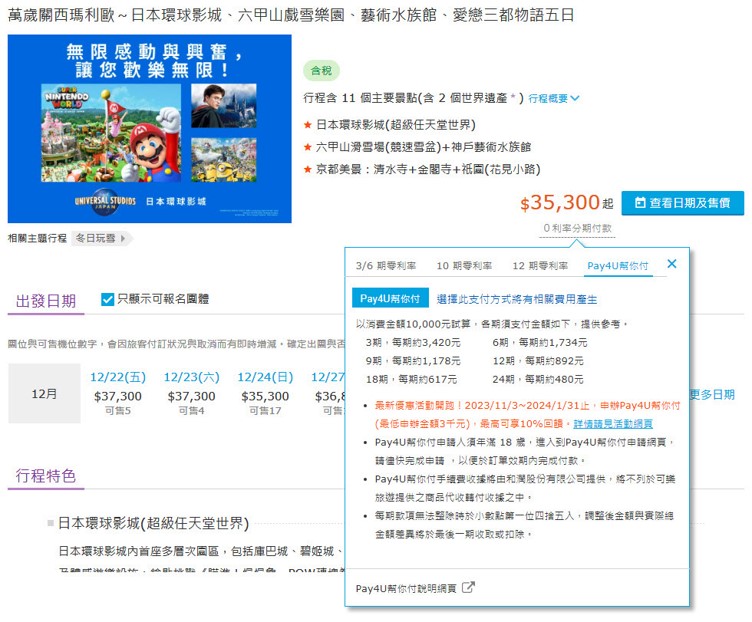This screenshot has height=622, width=752.
Task: Click 0利率分期付款 link
Action: click(x=577, y=228)
